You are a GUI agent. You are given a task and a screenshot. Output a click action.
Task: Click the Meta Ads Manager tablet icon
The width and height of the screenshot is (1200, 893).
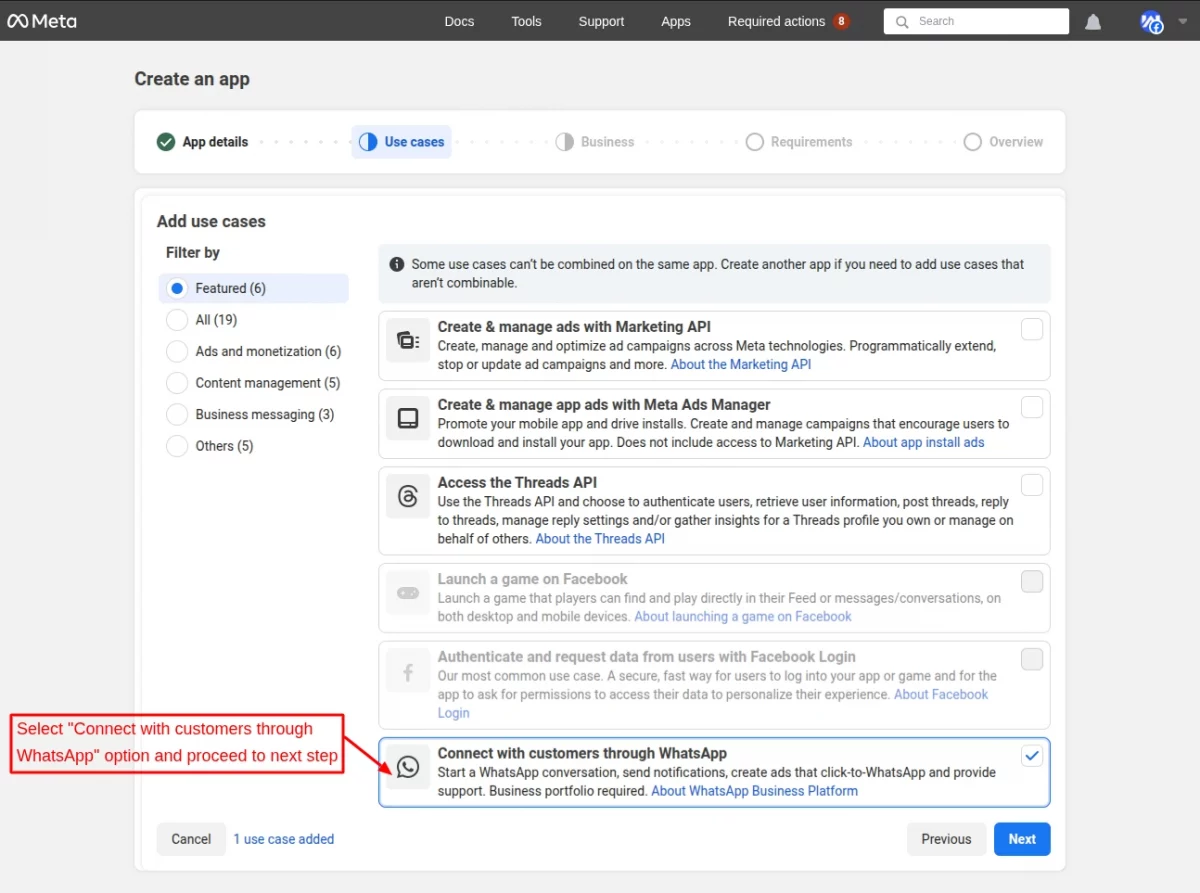point(408,419)
